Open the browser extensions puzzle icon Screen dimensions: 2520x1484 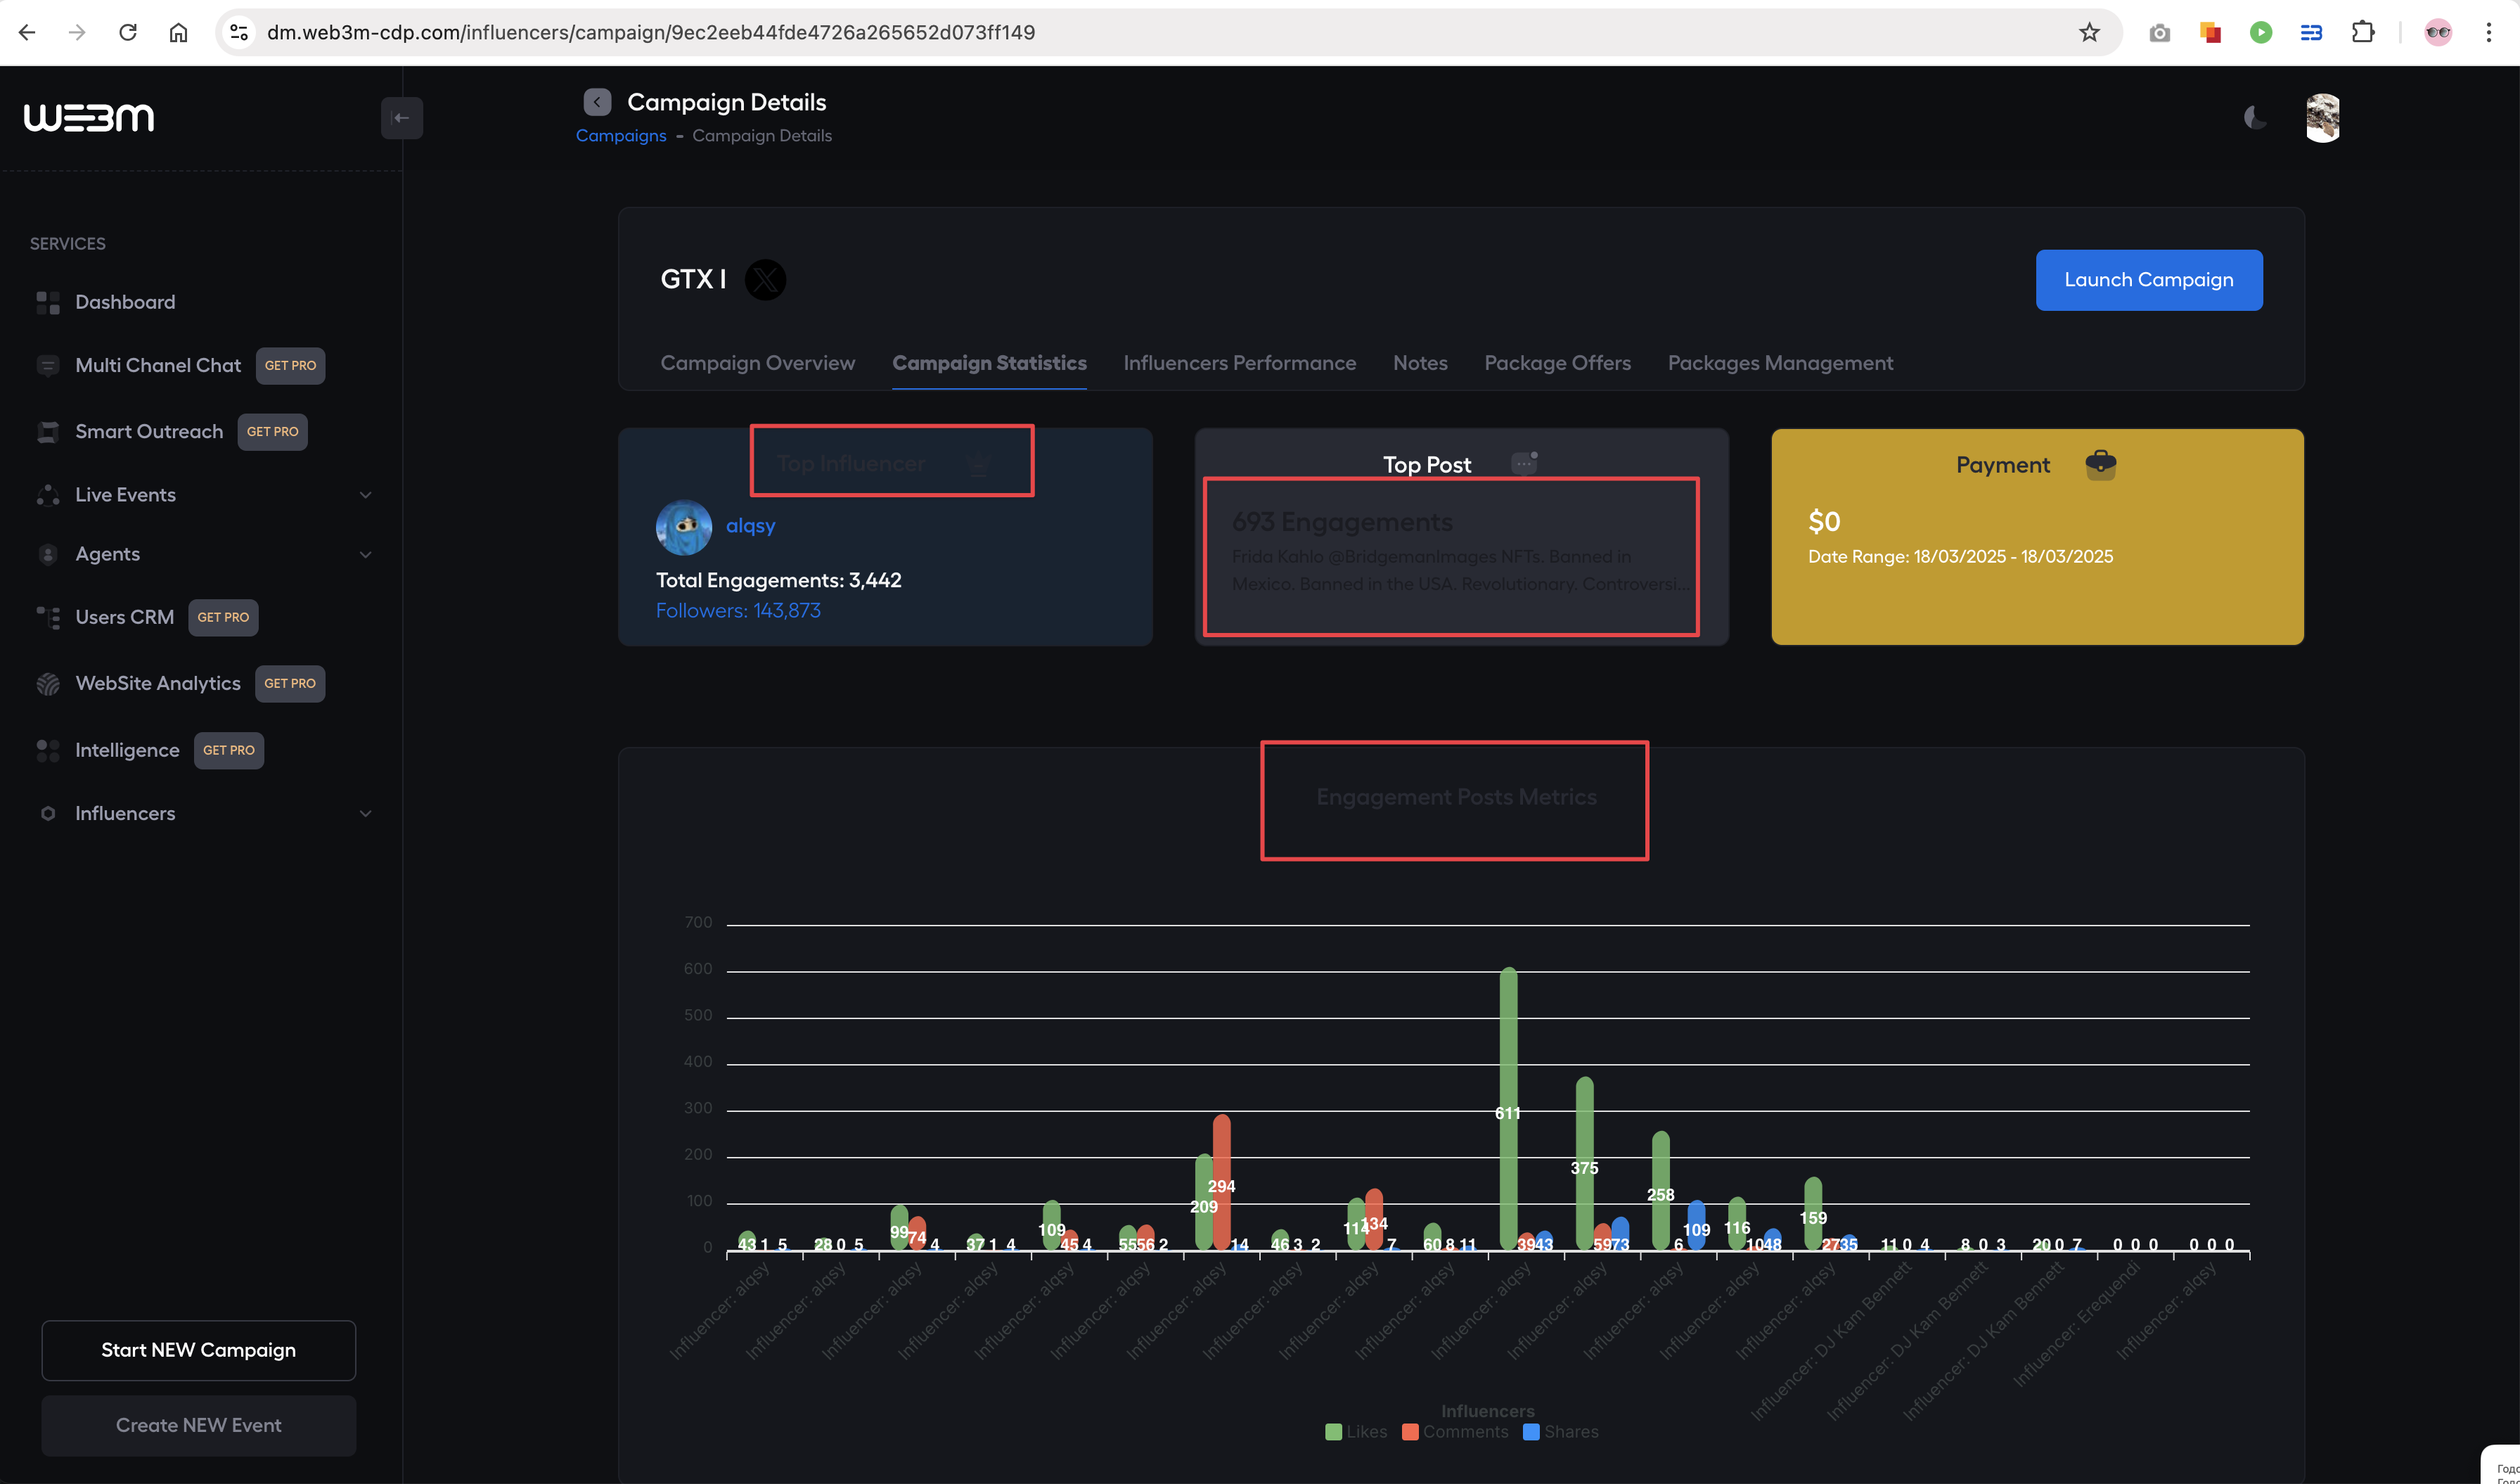pyautogui.click(x=2363, y=33)
